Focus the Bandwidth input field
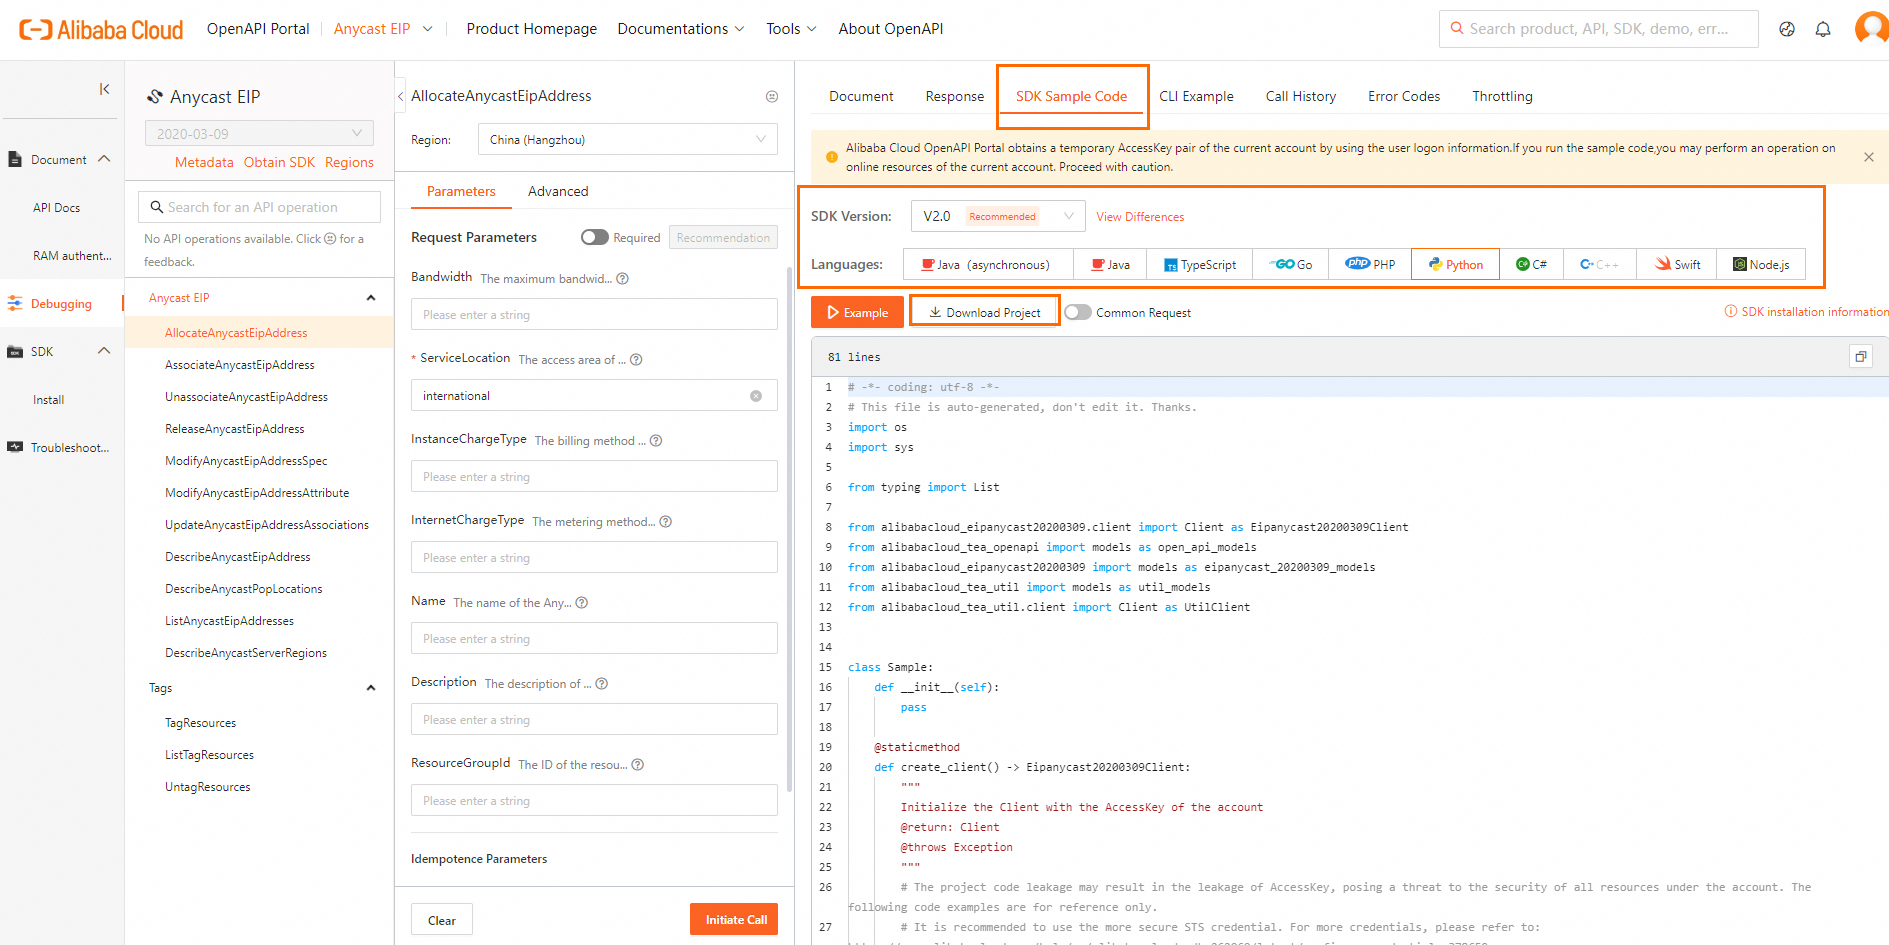1889x945 pixels. (x=594, y=315)
